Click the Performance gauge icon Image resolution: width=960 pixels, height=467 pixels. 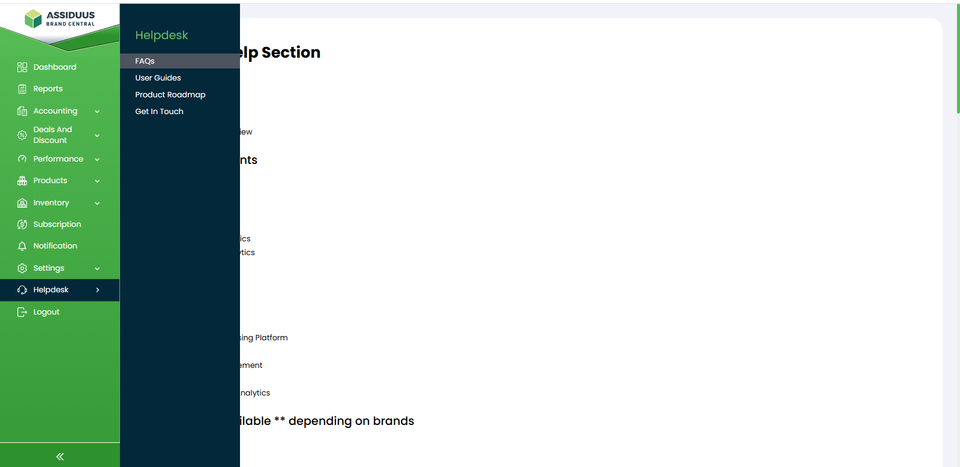click(22, 159)
